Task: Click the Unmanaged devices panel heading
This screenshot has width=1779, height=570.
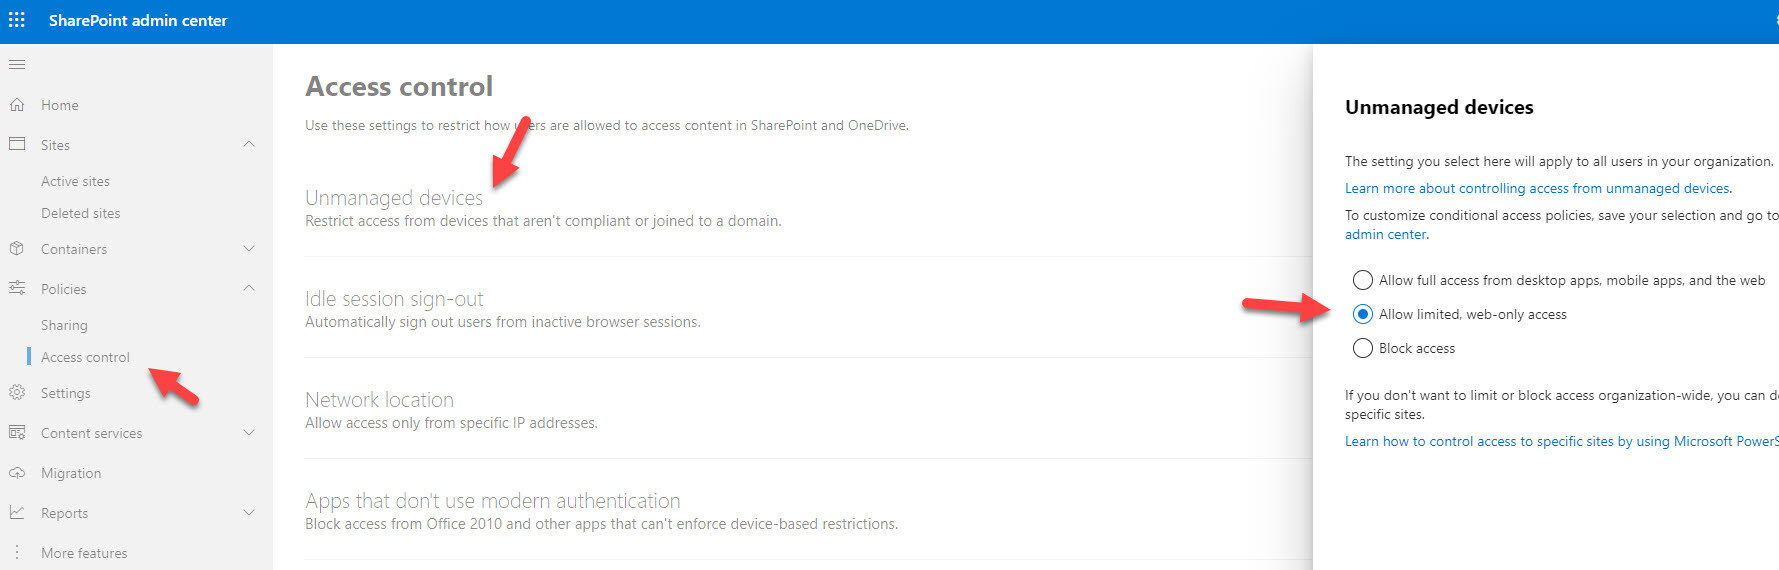Action: pyautogui.click(x=1439, y=107)
